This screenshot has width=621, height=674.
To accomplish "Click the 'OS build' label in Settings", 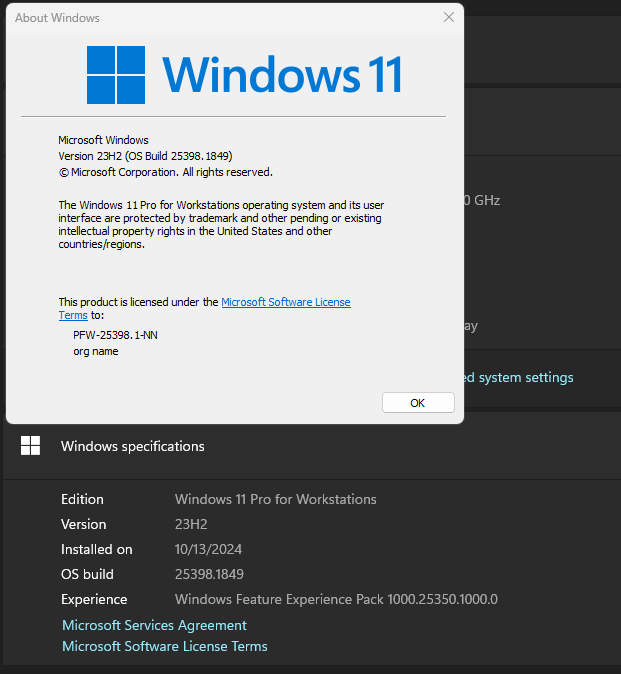I will point(87,574).
